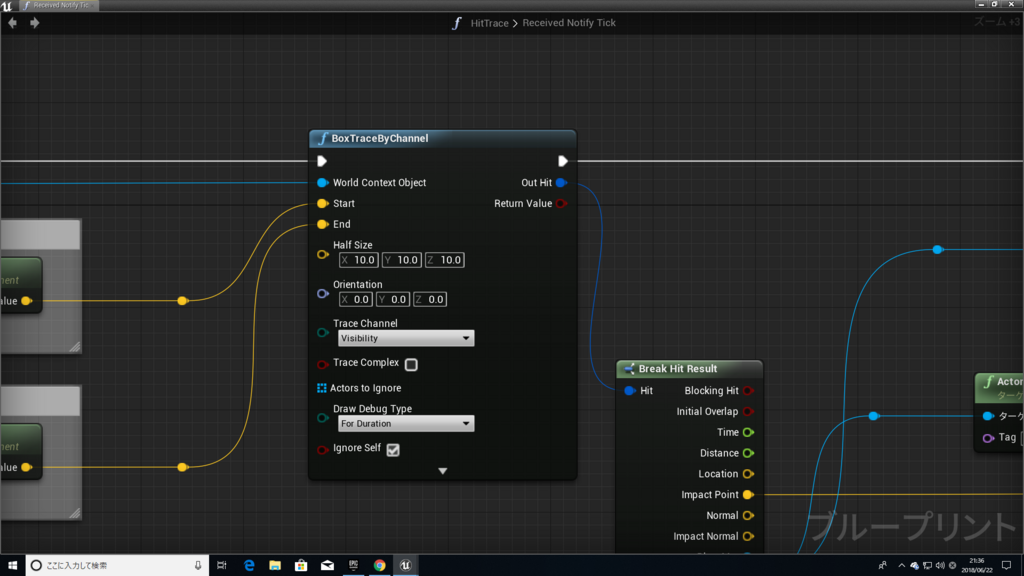
Task: Click the Actors to Ignore array pin
Action: click(x=322, y=388)
